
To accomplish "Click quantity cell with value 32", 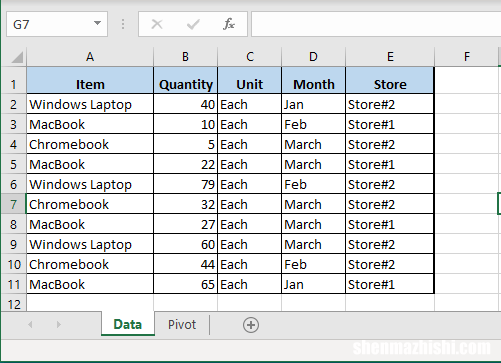I will pyautogui.click(x=185, y=204).
